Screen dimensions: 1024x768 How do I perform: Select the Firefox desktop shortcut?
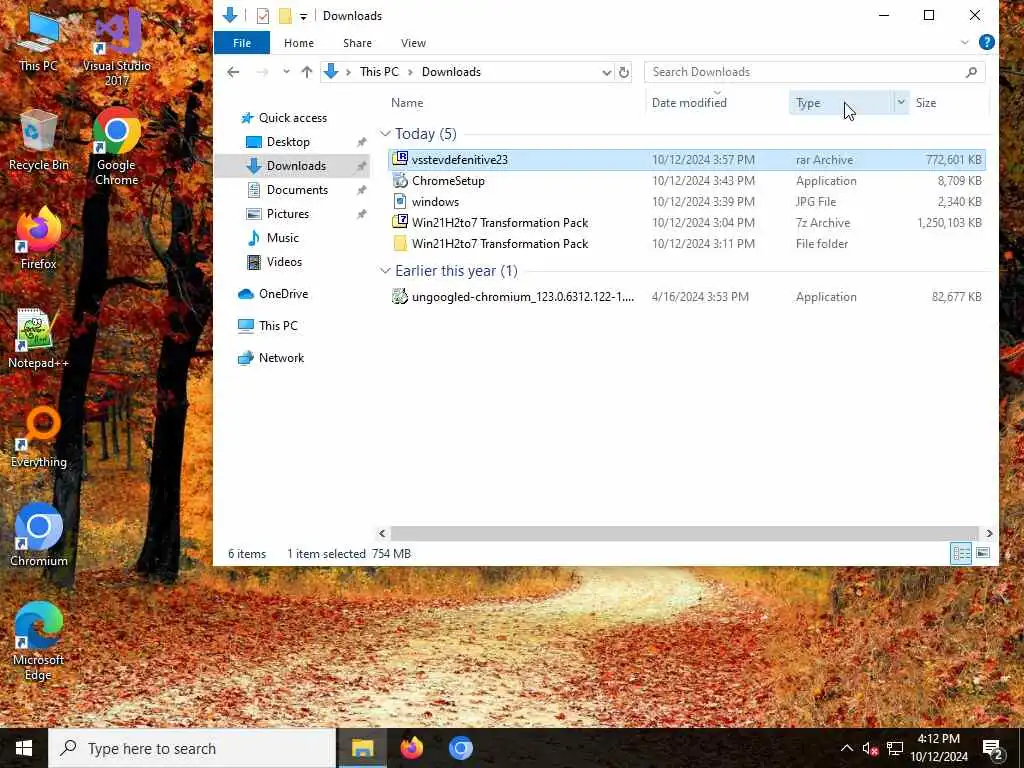39,239
